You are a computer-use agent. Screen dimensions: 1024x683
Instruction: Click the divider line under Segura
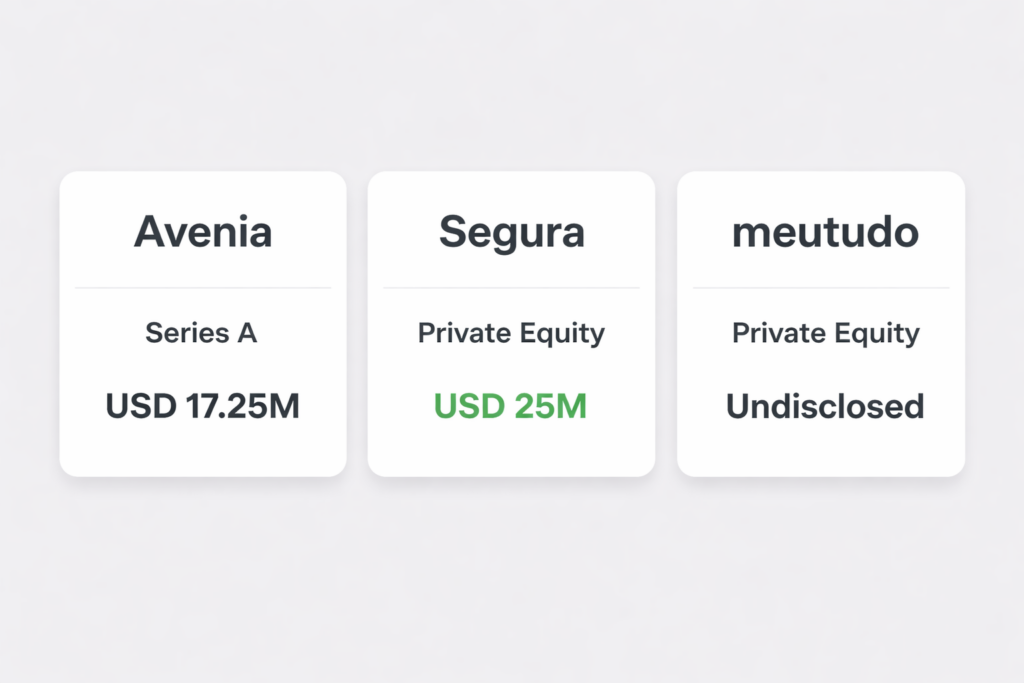pos(511,288)
